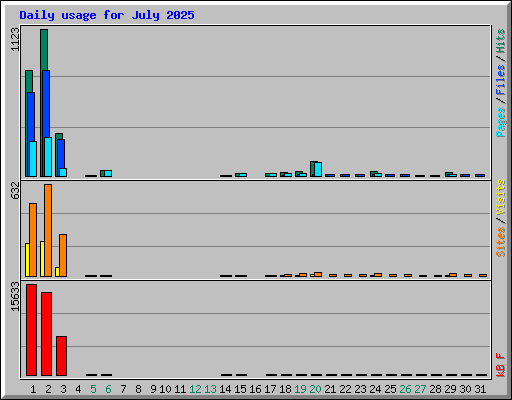
Task: Click the 'Hits' legend label
Action: [x=501, y=41]
